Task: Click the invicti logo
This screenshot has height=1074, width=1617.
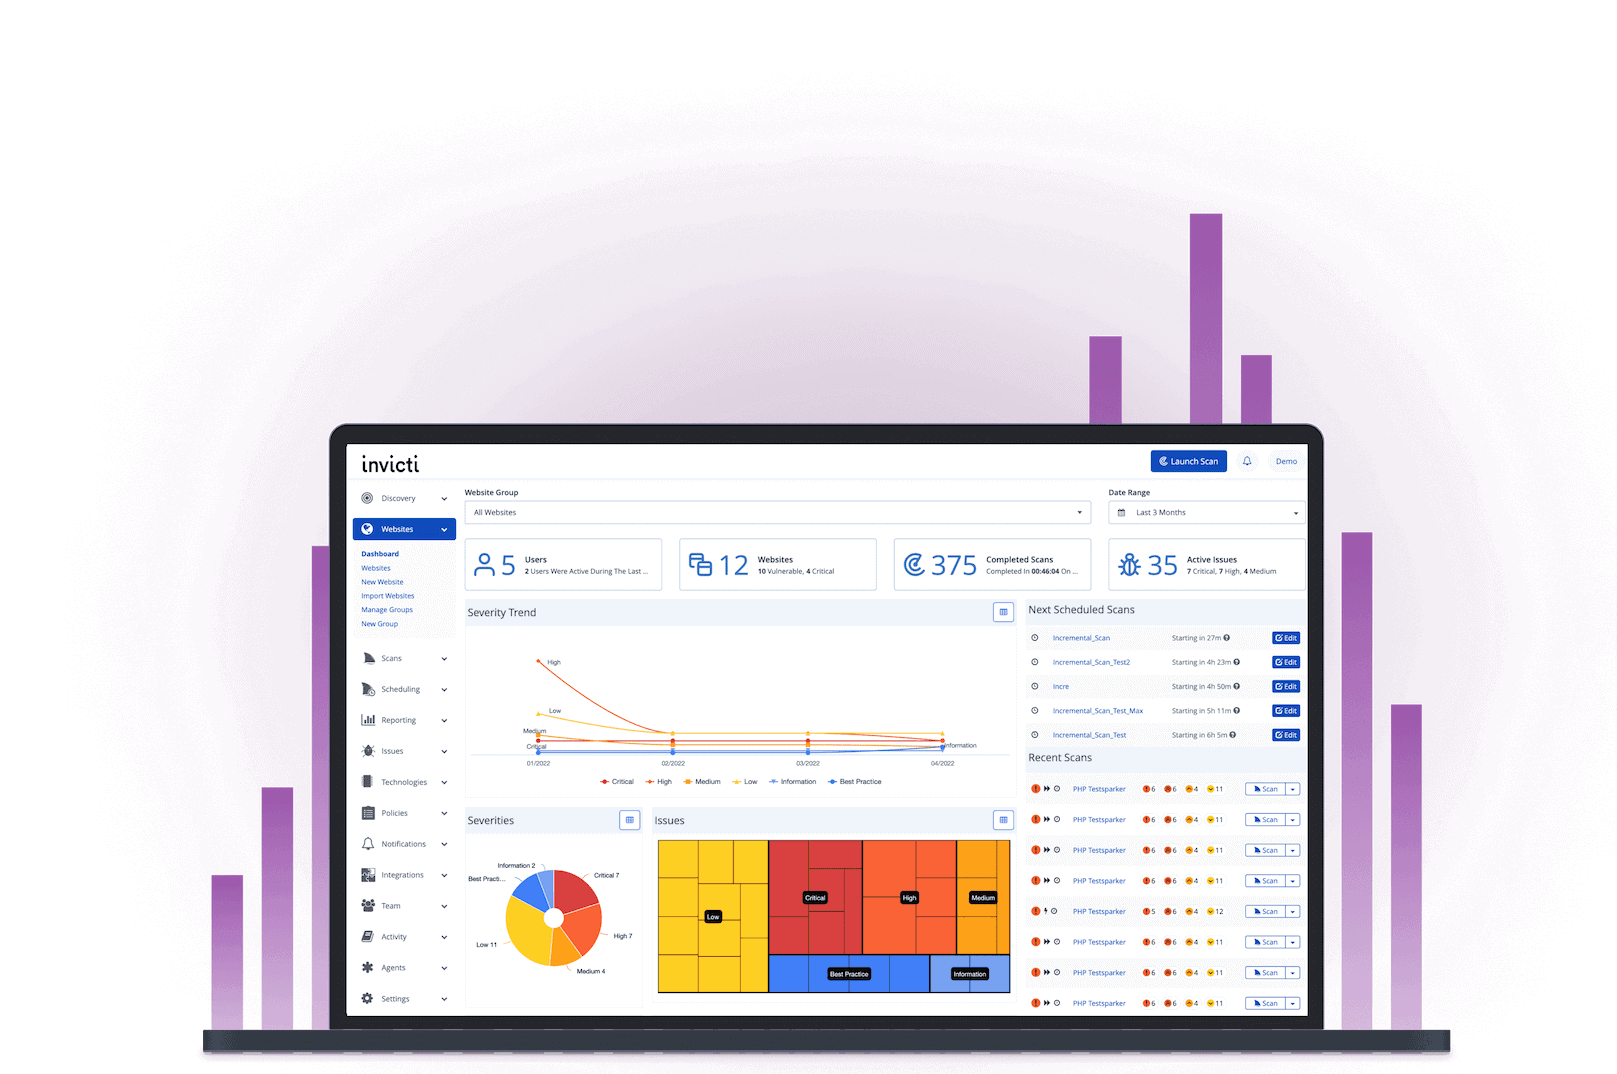Action: (x=390, y=464)
